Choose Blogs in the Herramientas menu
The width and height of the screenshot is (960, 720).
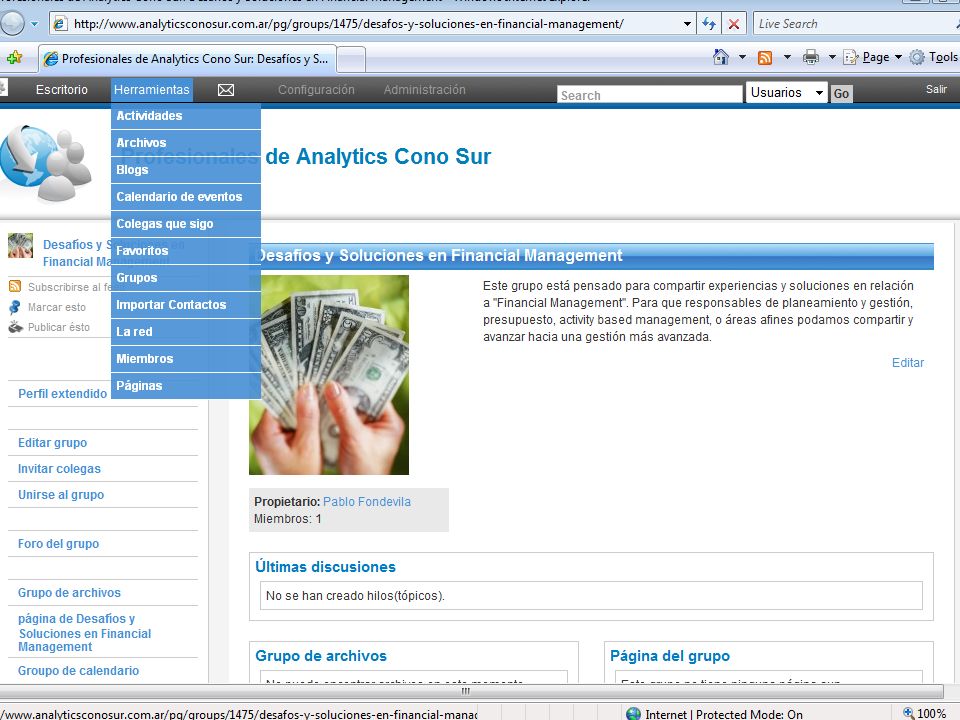[186, 170]
